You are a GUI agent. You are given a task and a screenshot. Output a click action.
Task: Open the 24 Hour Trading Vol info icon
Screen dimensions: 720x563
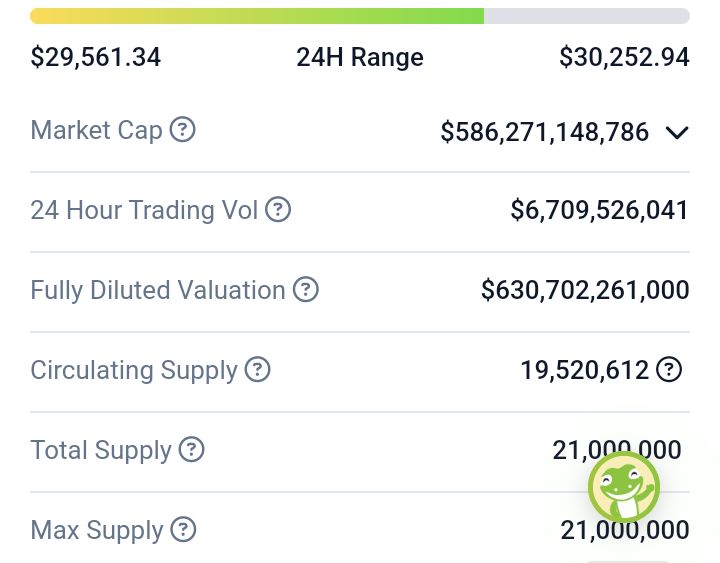tap(278, 210)
